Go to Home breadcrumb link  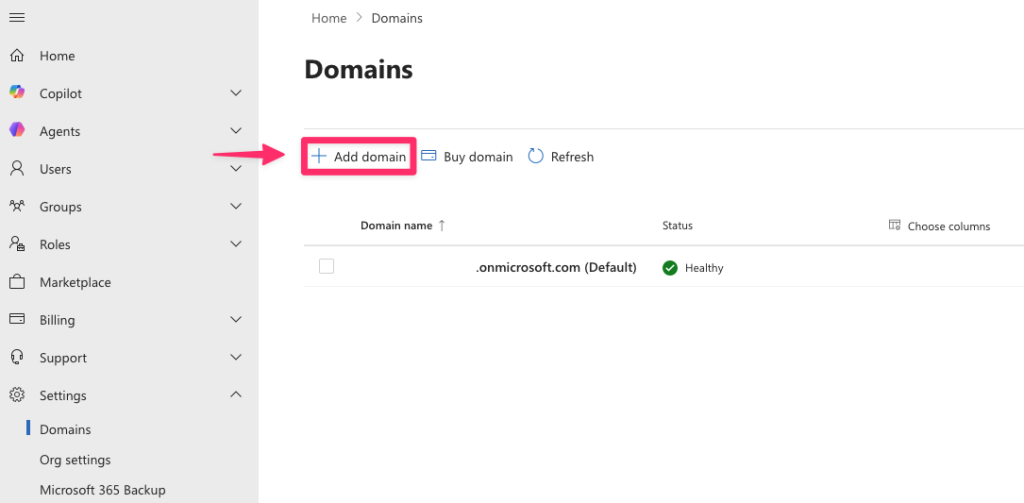coord(328,18)
